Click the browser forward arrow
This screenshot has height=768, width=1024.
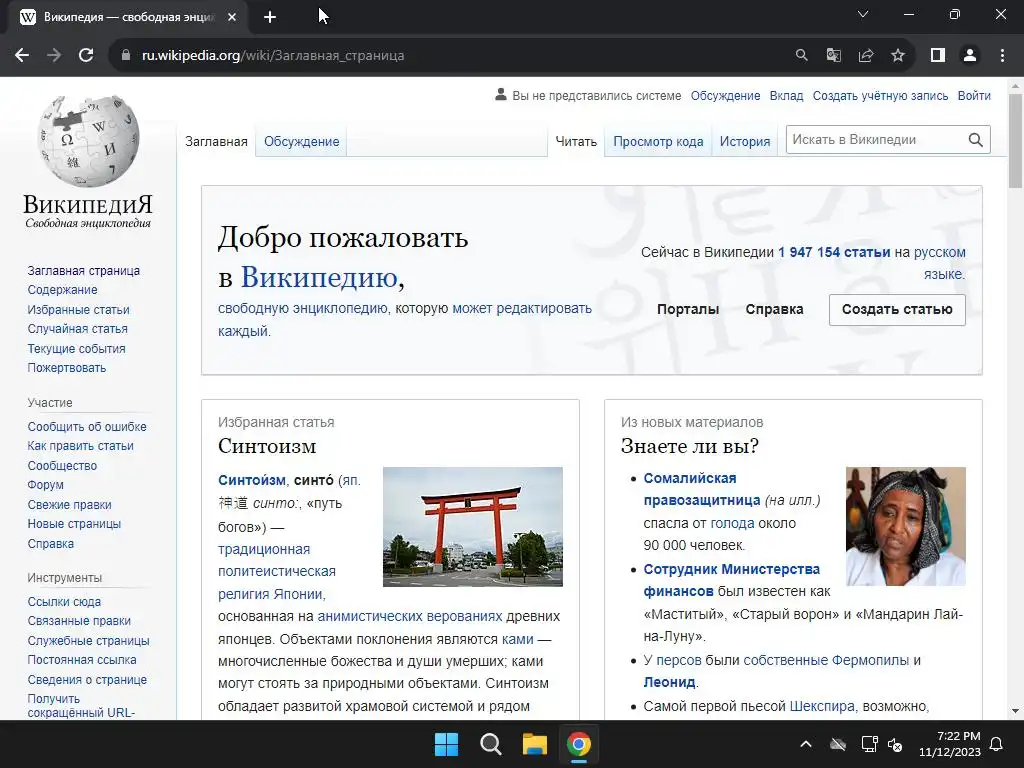(x=54, y=56)
